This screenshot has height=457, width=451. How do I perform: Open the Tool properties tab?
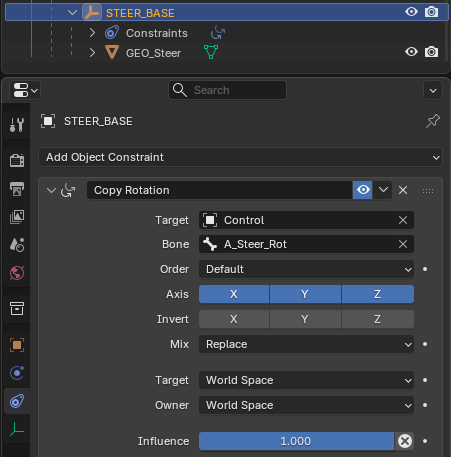17,125
